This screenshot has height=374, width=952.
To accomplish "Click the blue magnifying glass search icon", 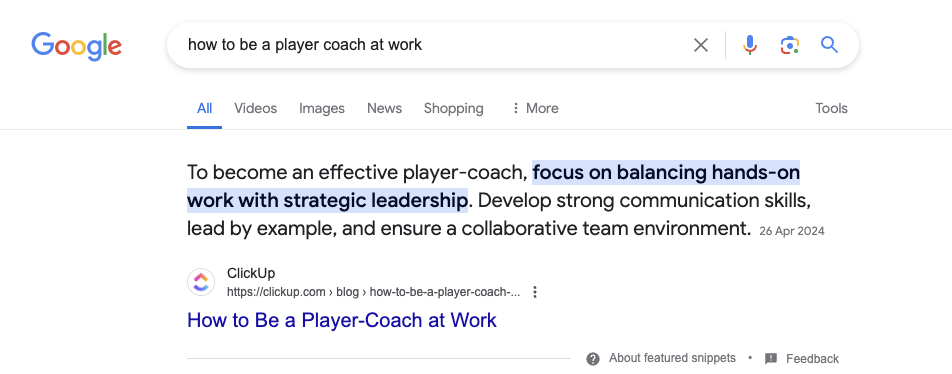I will coord(829,44).
